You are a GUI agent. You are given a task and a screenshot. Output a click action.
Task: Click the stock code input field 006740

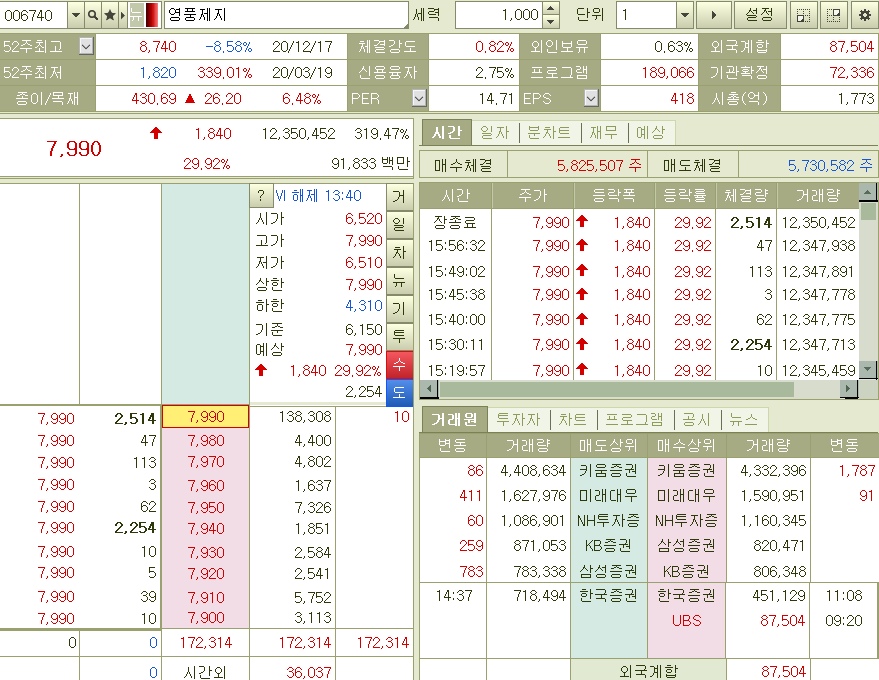[35, 15]
